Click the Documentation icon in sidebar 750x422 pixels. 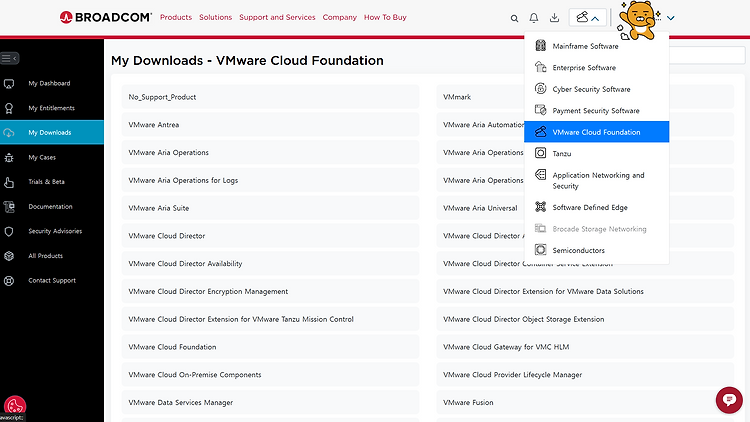click(x=9, y=207)
